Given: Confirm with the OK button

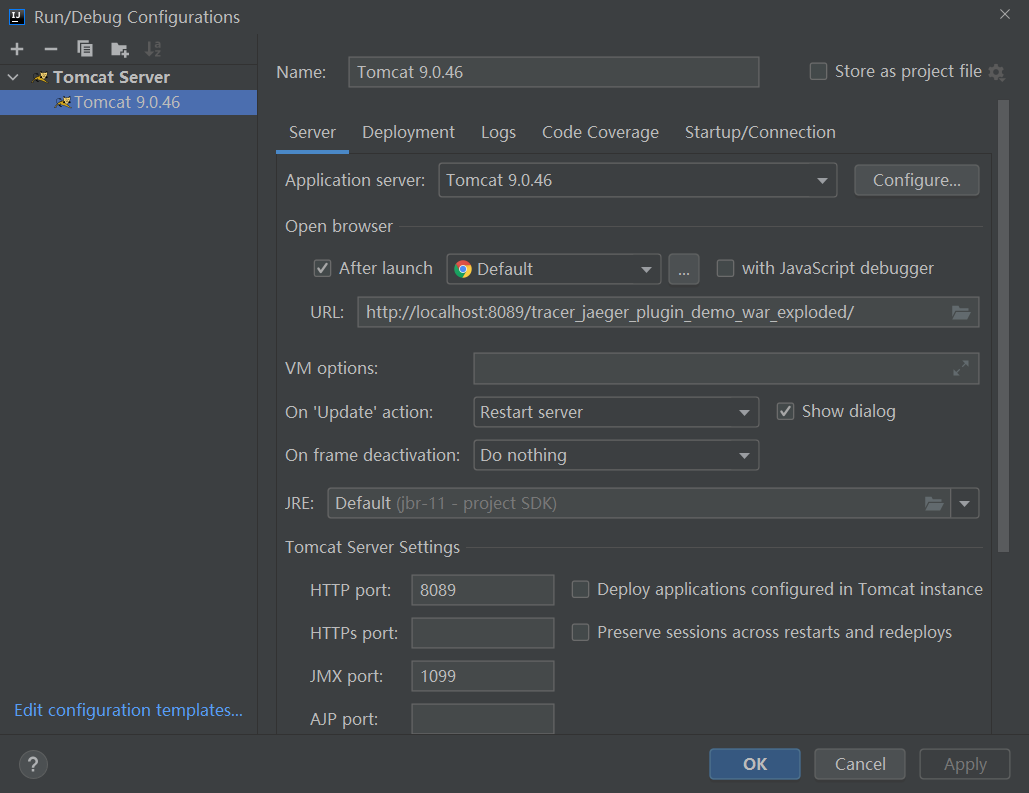Looking at the screenshot, I should coord(755,764).
